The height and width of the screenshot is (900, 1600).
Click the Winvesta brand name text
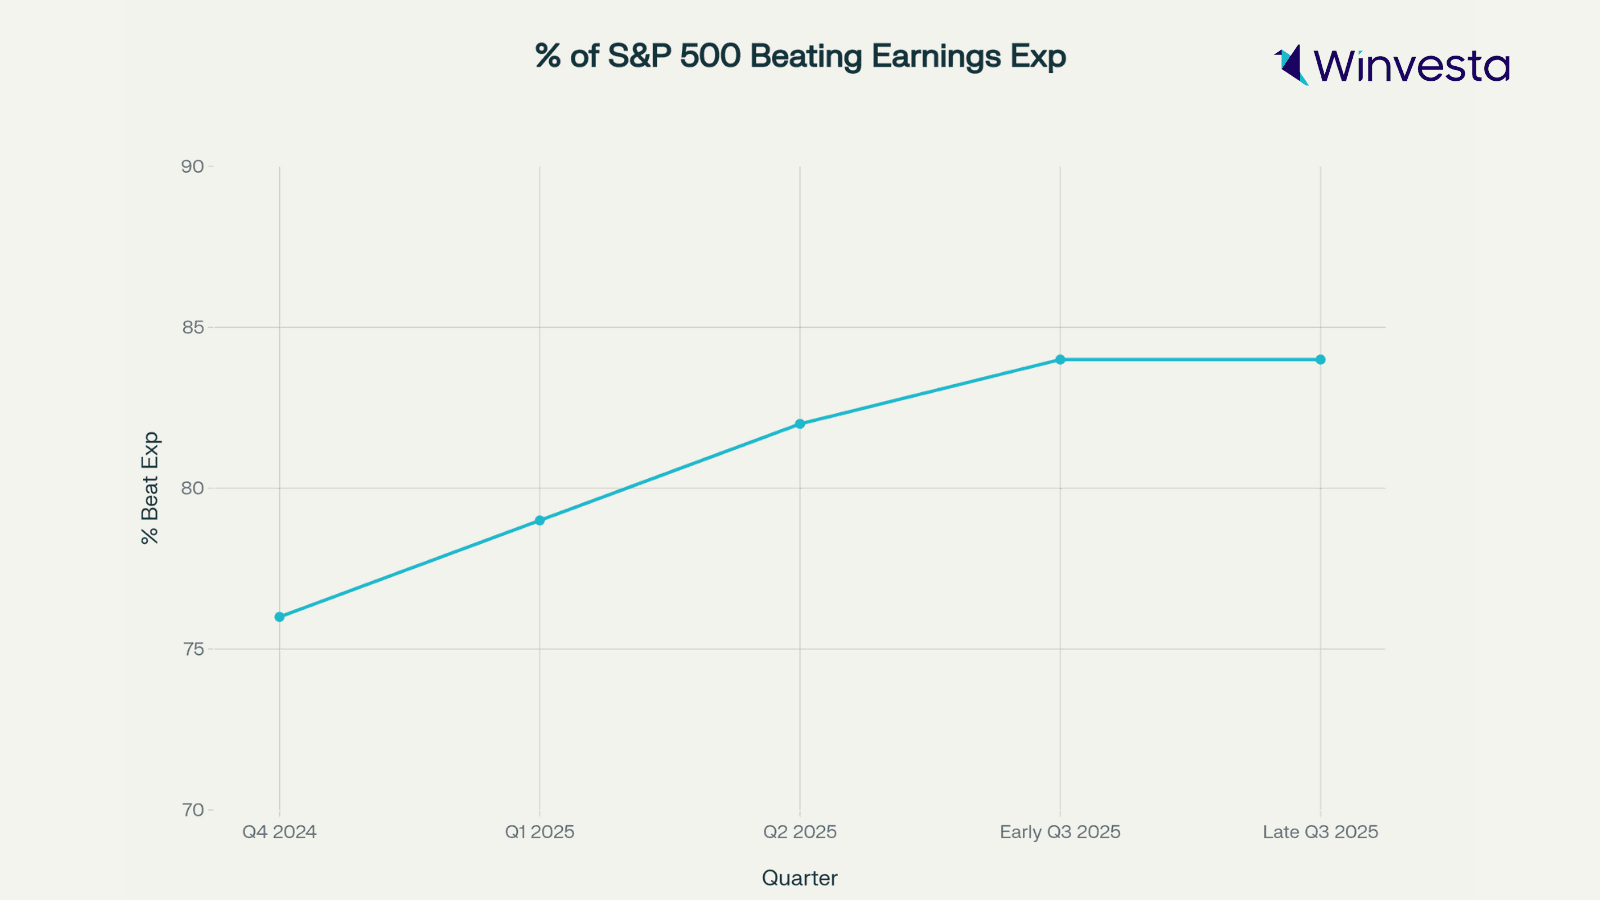point(1411,66)
